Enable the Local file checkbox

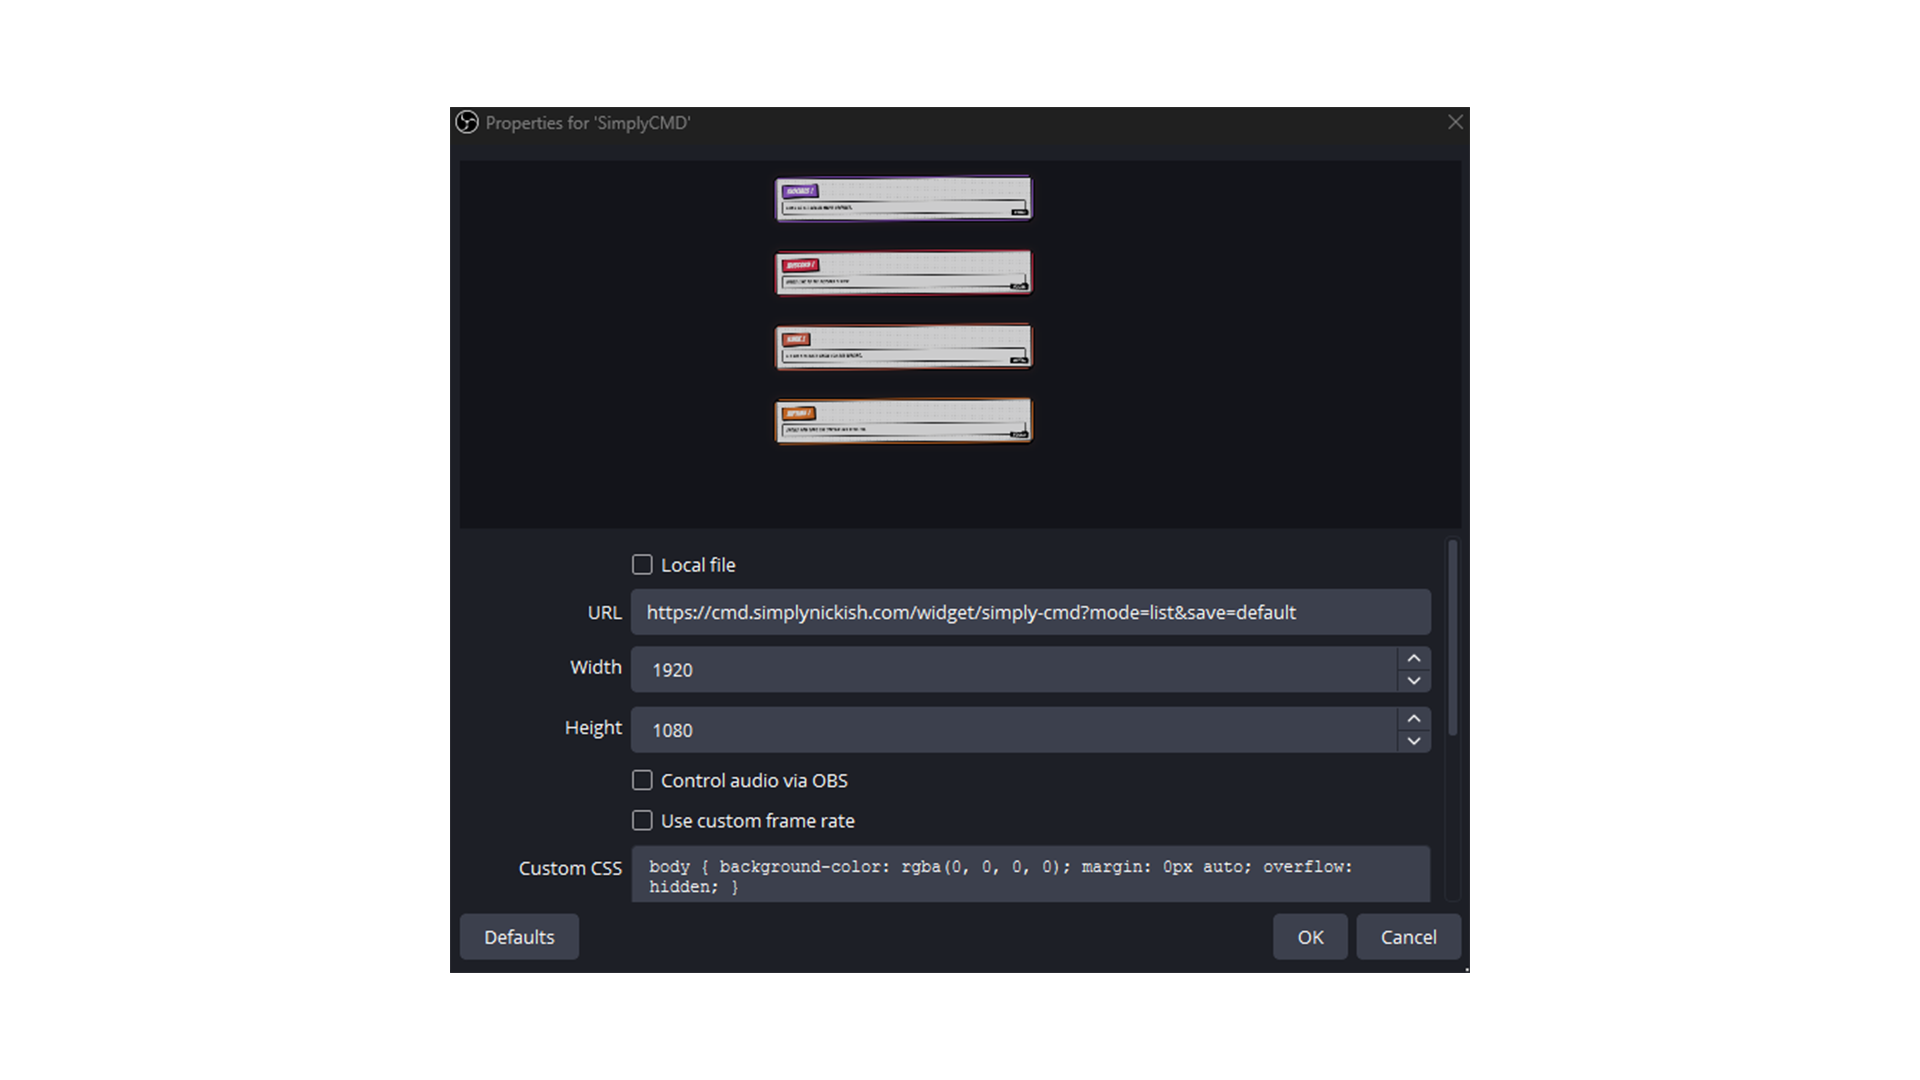(642, 565)
